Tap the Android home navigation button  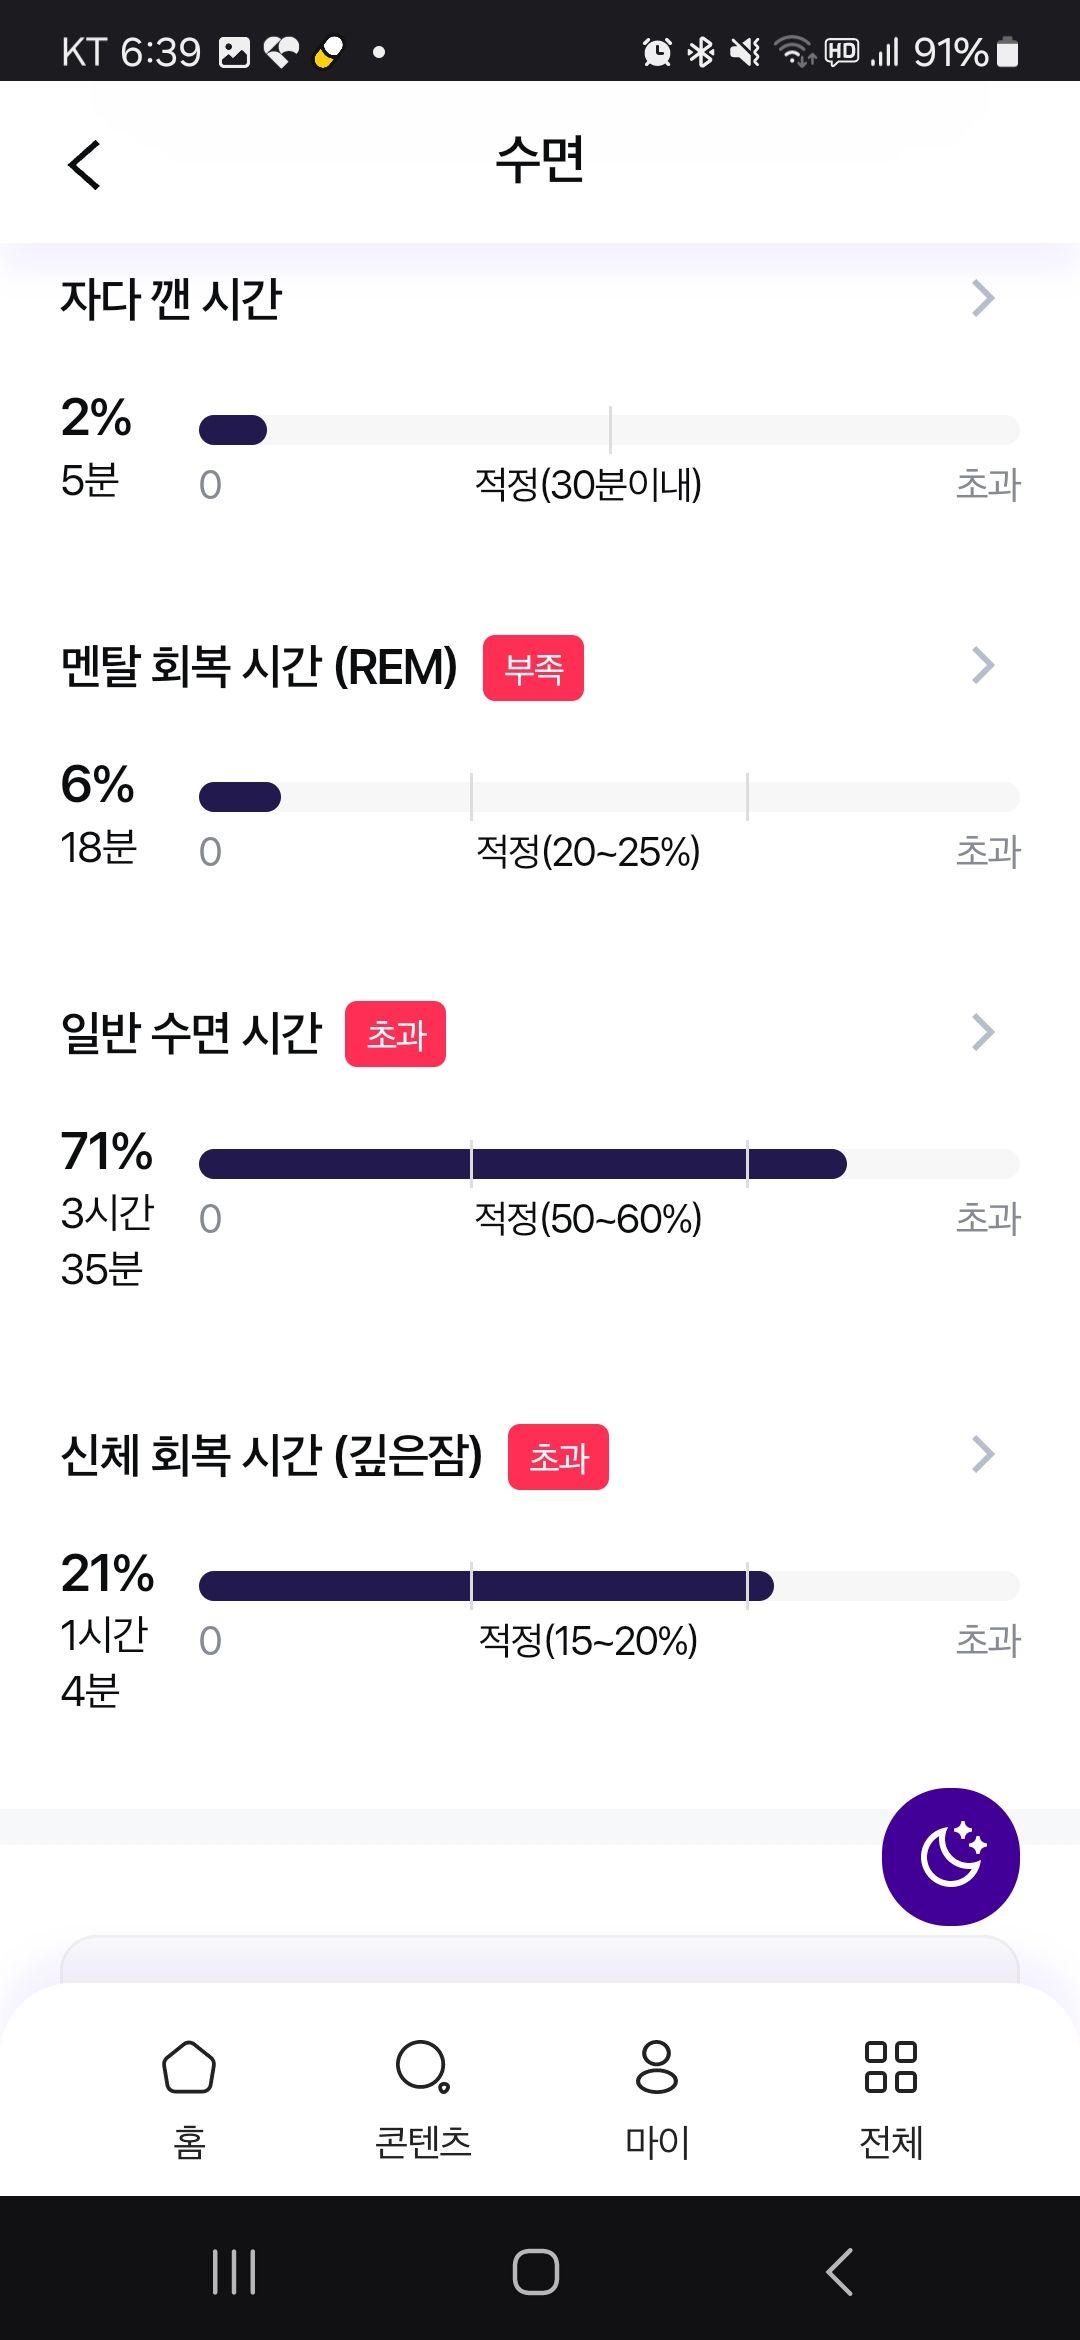536,2272
